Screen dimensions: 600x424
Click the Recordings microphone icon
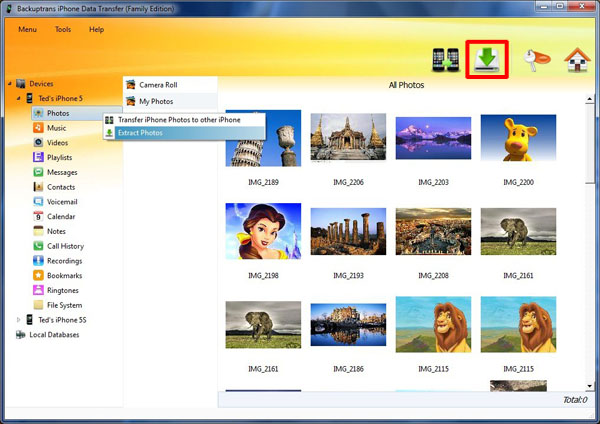(38, 261)
